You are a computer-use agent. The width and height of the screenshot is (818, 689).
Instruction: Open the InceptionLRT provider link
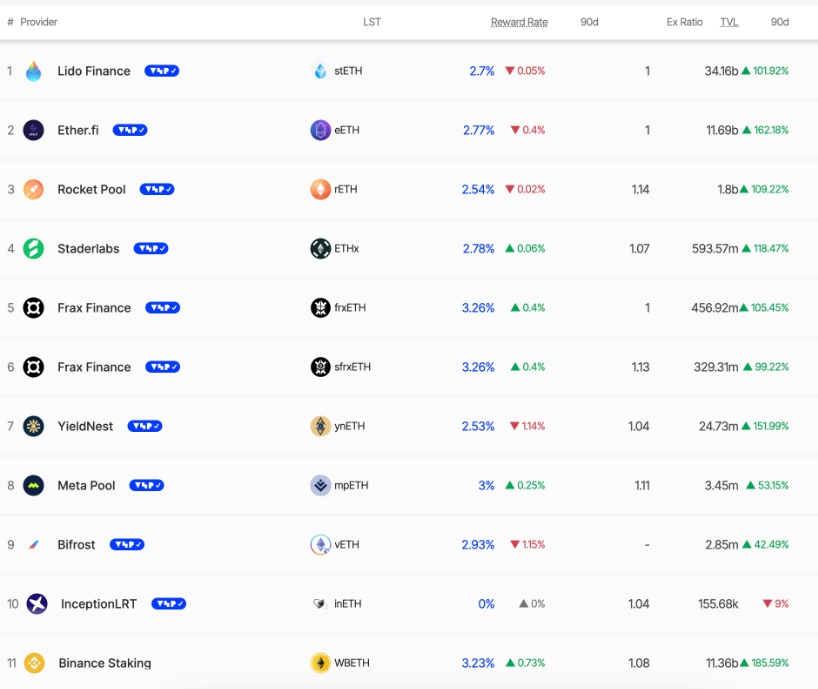[x=99, y=604]
